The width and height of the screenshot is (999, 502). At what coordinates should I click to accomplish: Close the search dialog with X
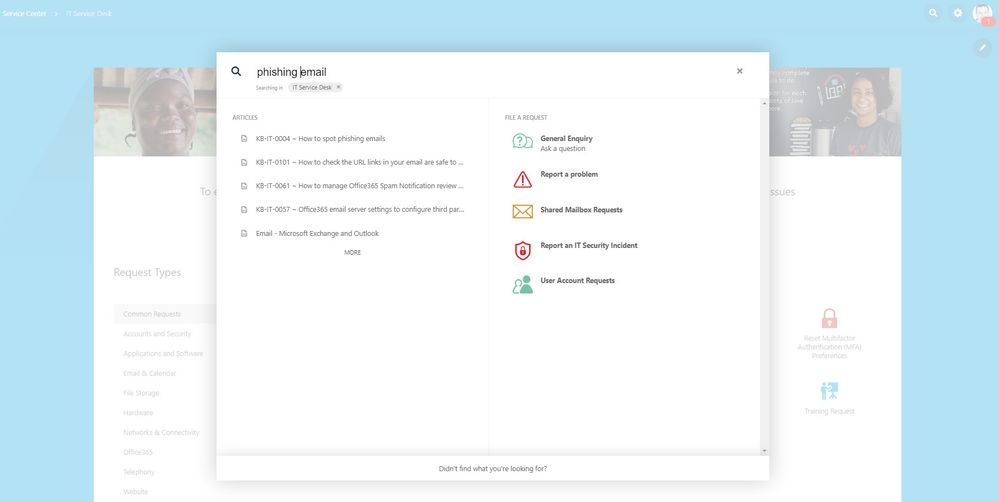click(740, 71)
